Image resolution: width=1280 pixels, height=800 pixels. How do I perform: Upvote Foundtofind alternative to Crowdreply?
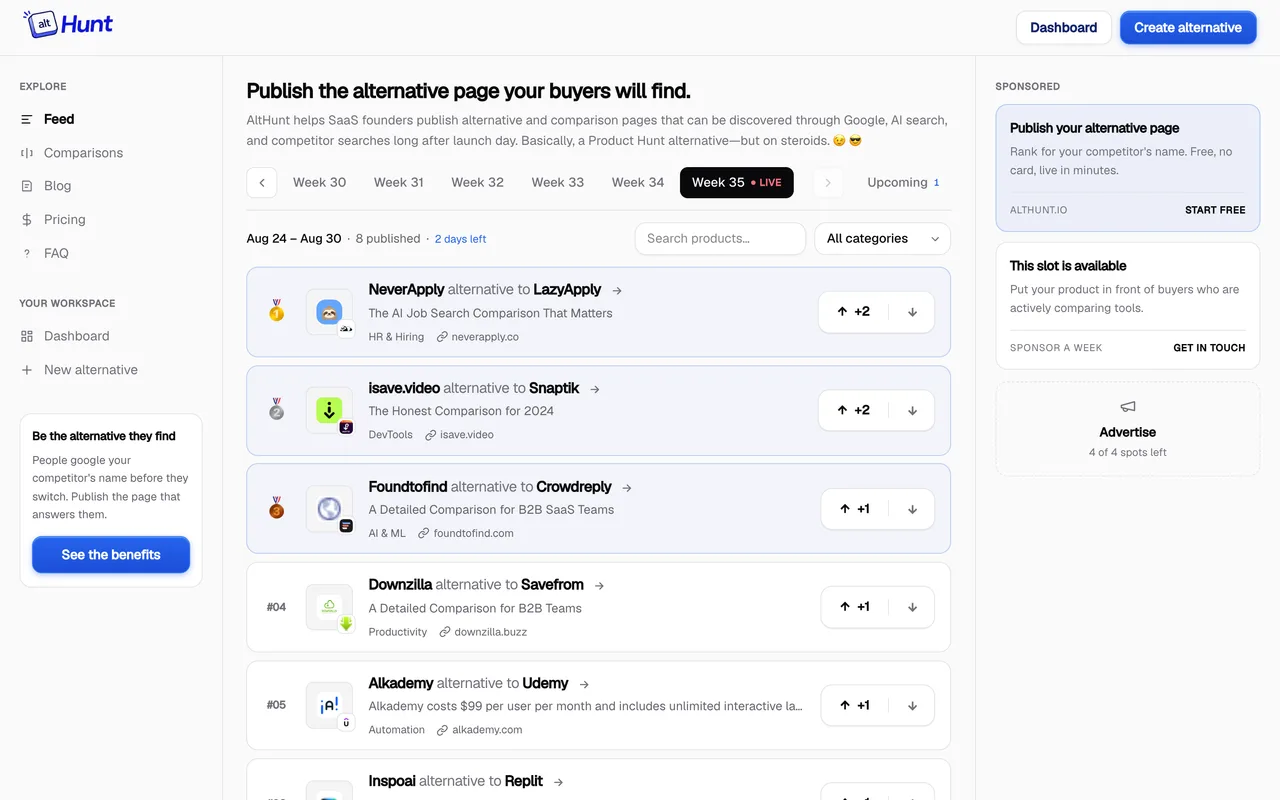[854, 509]
